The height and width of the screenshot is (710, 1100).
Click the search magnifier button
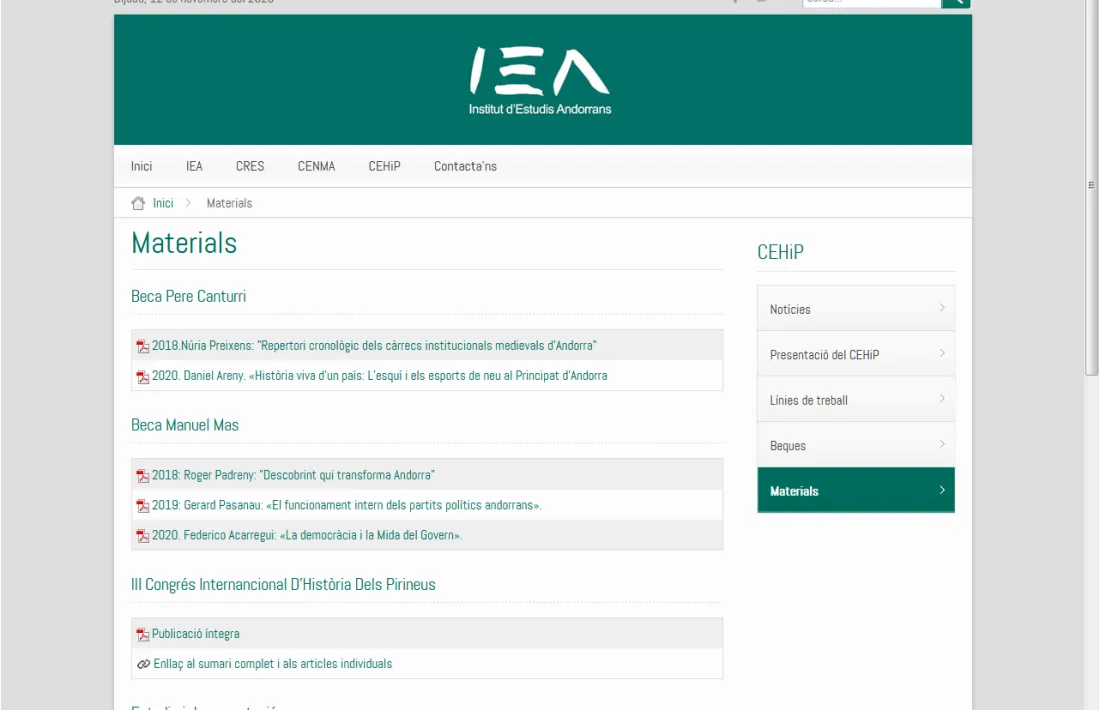pos(955,4)
